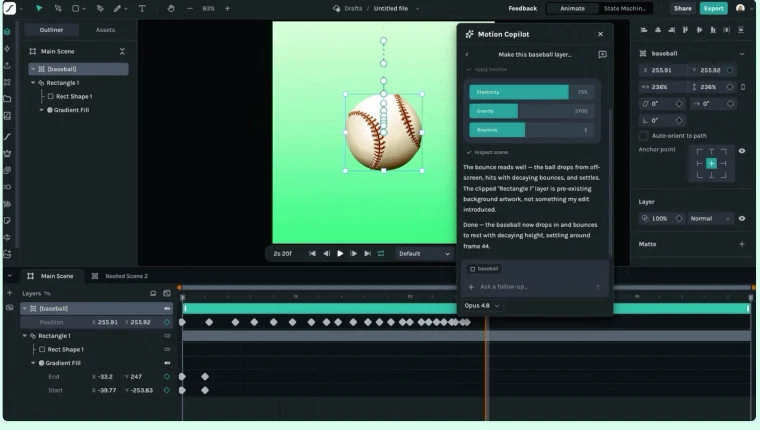
Task: Align selection to top edge
Action: point(685,30)
